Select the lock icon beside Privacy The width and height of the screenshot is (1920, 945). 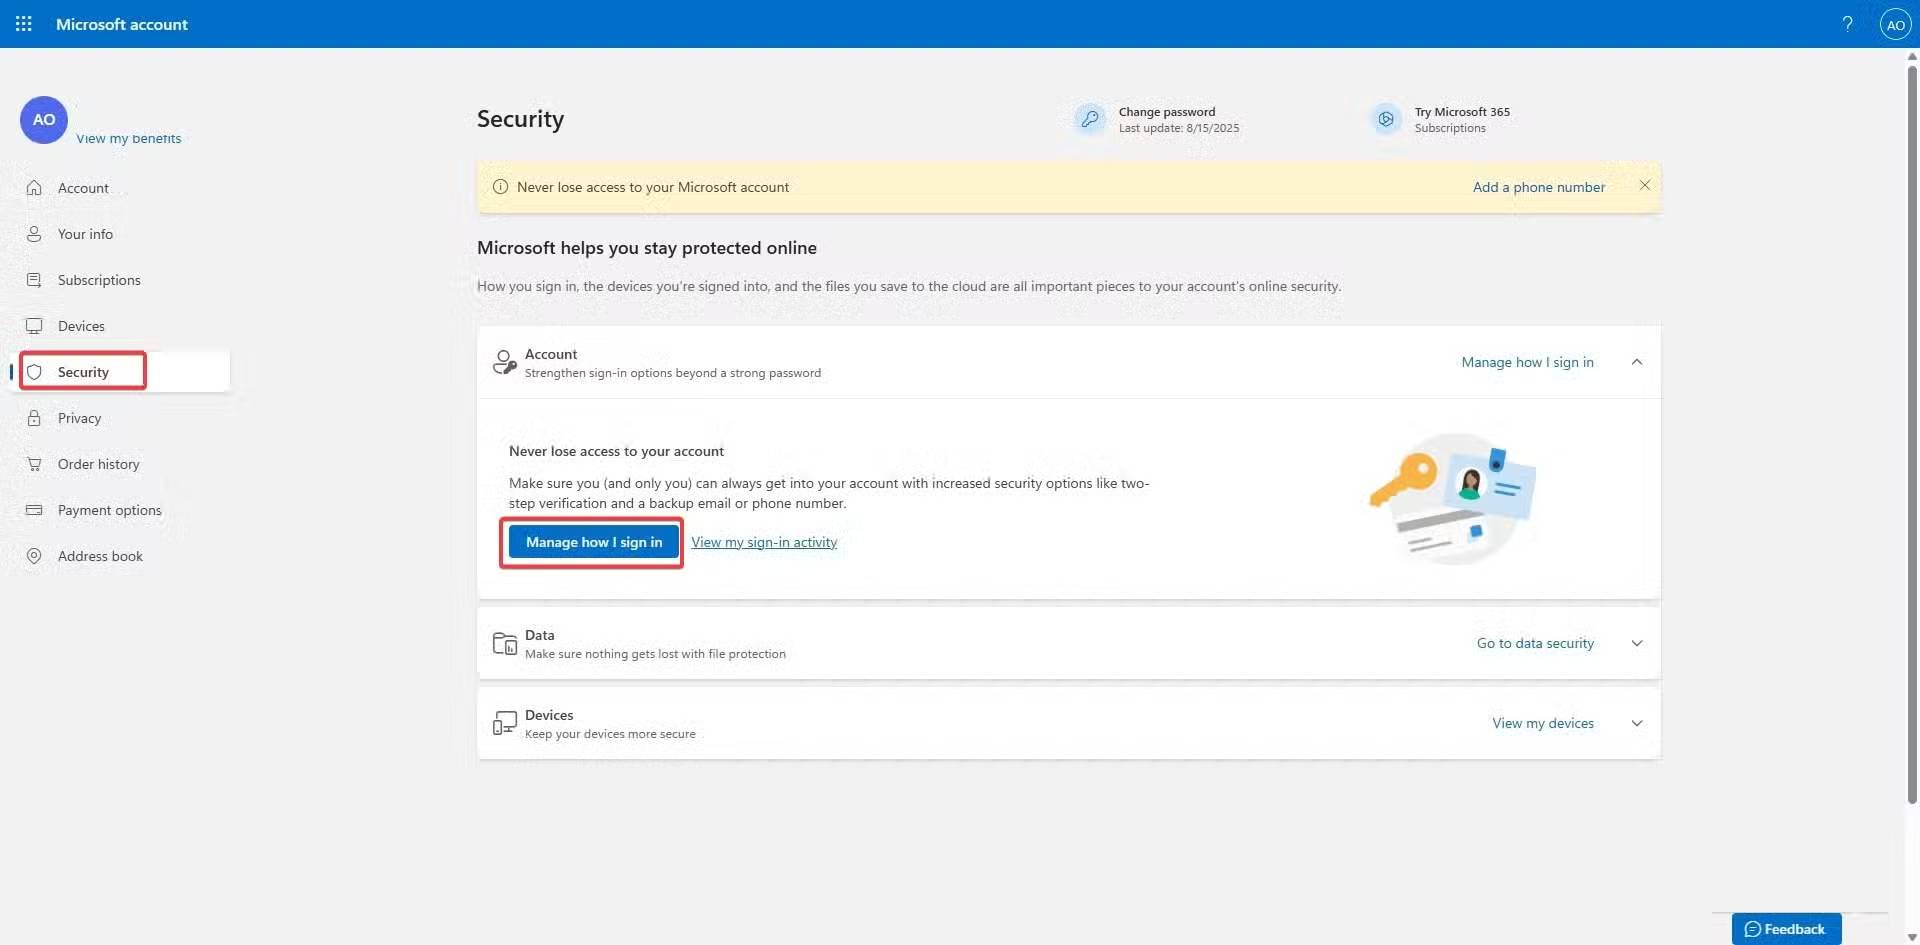[x=35, y=417]
